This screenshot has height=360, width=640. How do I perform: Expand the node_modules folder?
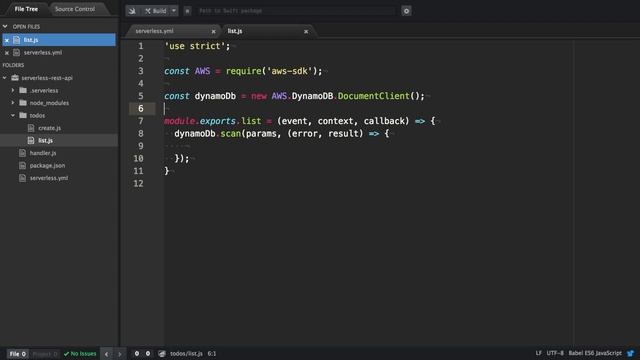tap(13, 103)
